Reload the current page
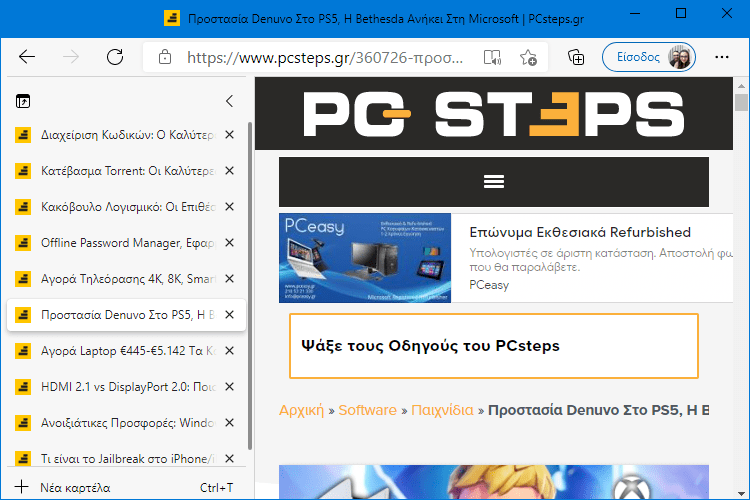This screenshot has width=750, height=500. tap(115, 57)
